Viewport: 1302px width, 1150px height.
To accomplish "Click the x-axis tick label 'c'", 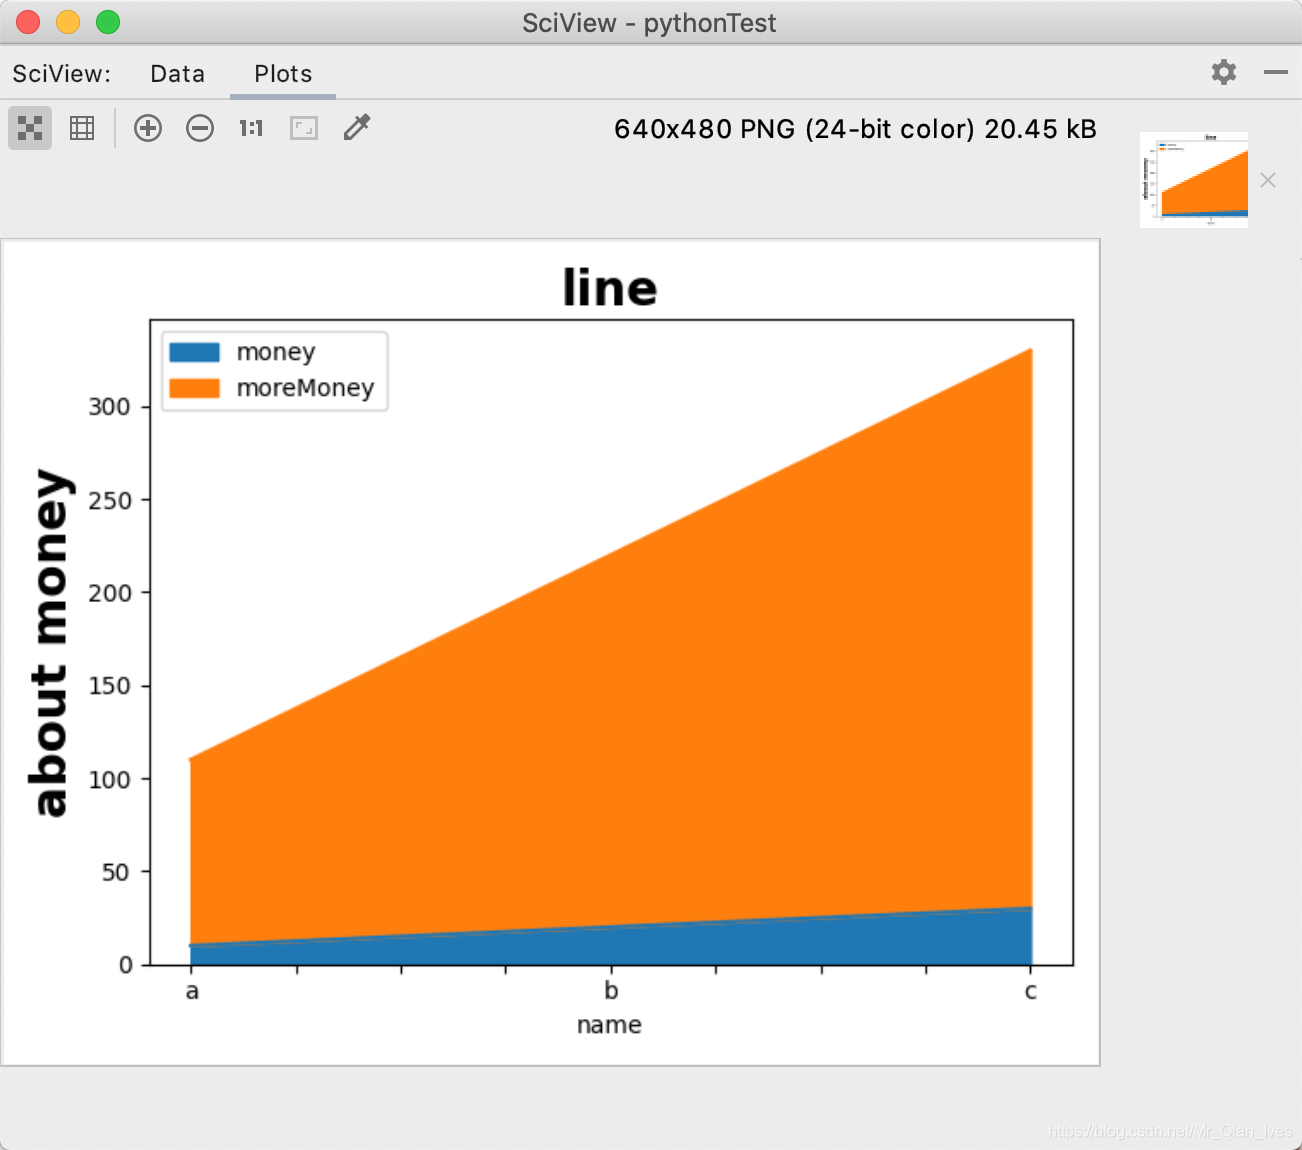I will (x=1031, y=991).
